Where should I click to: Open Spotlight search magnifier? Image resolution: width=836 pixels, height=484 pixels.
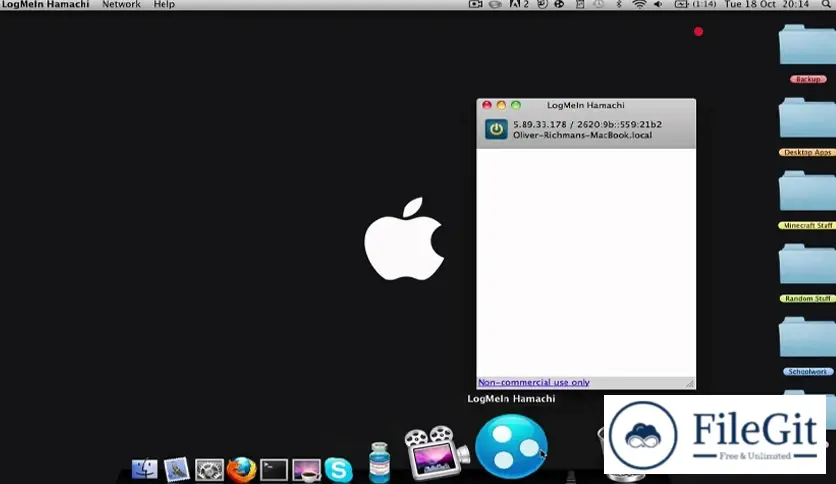coord(826,4)
